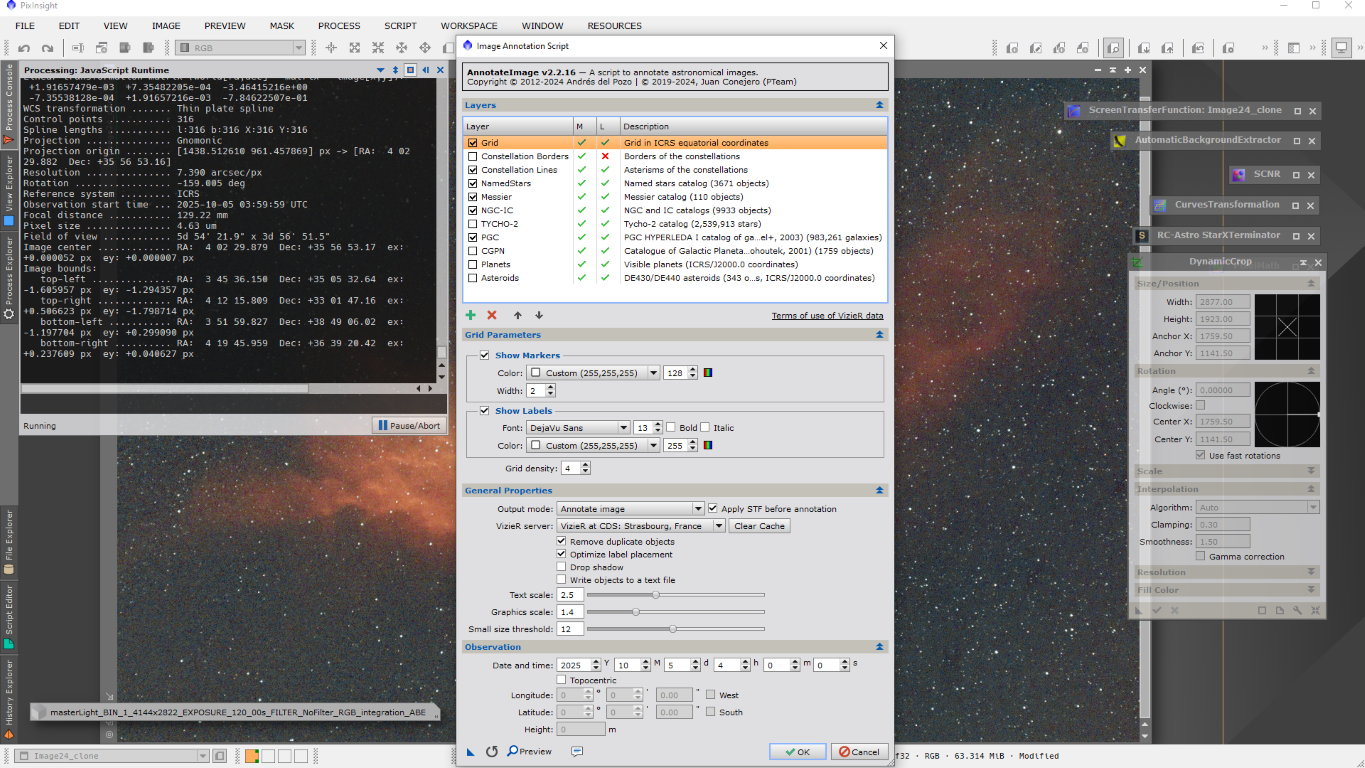
Task: Click the speech bubble documentation icon
Action: 577,752
